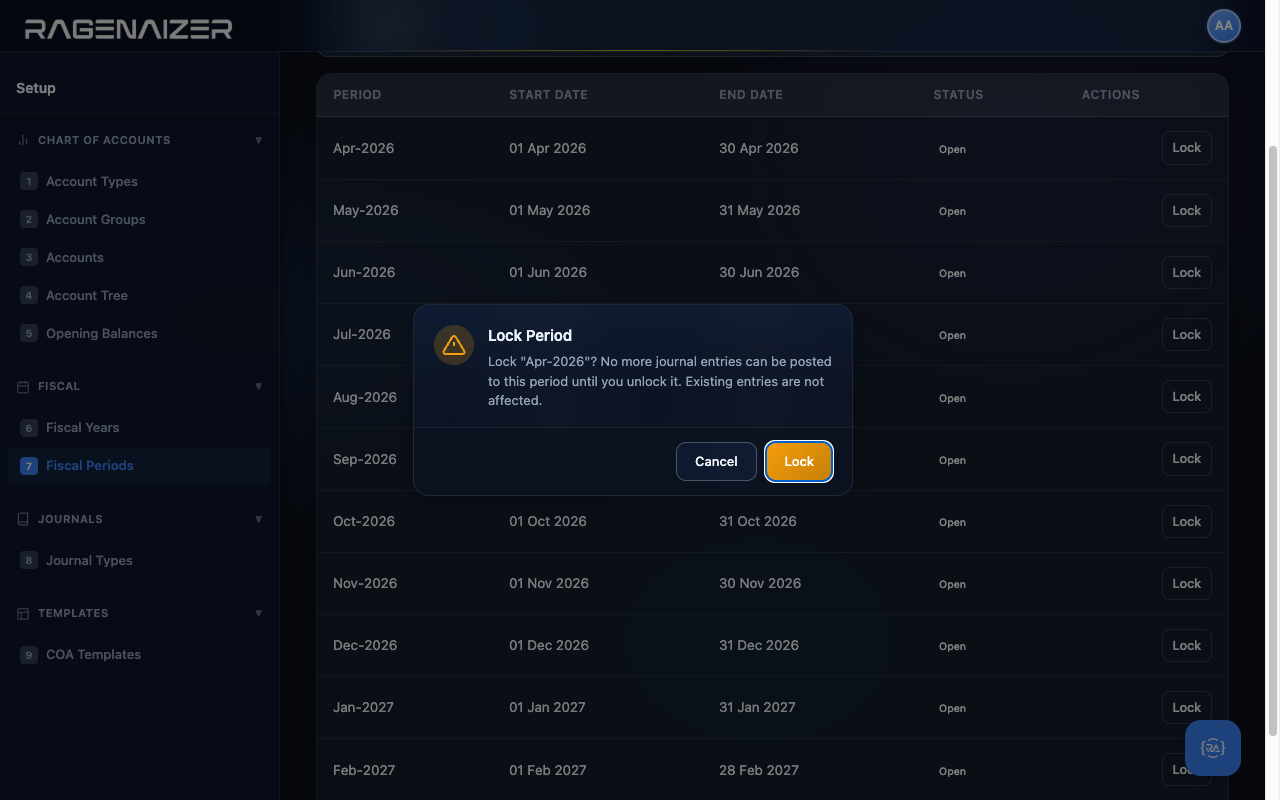Click the warning triangle icon in dialog

pyautogui.click(x=454, y=345)
